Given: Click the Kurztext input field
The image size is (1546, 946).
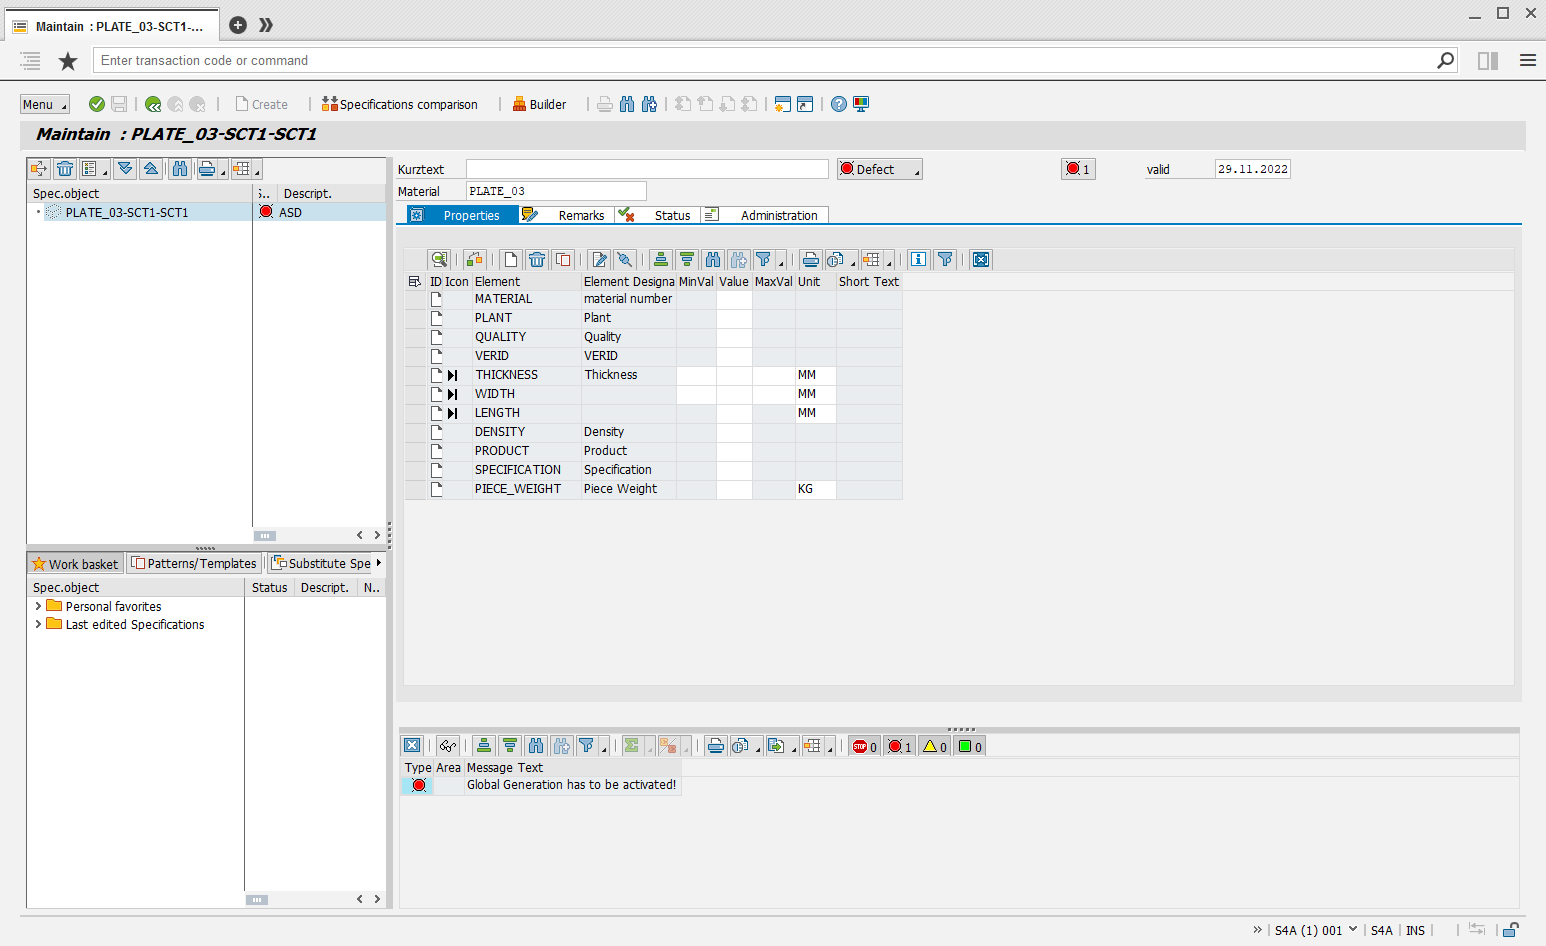Looking at the screenshot, I should tap(647, 169).
